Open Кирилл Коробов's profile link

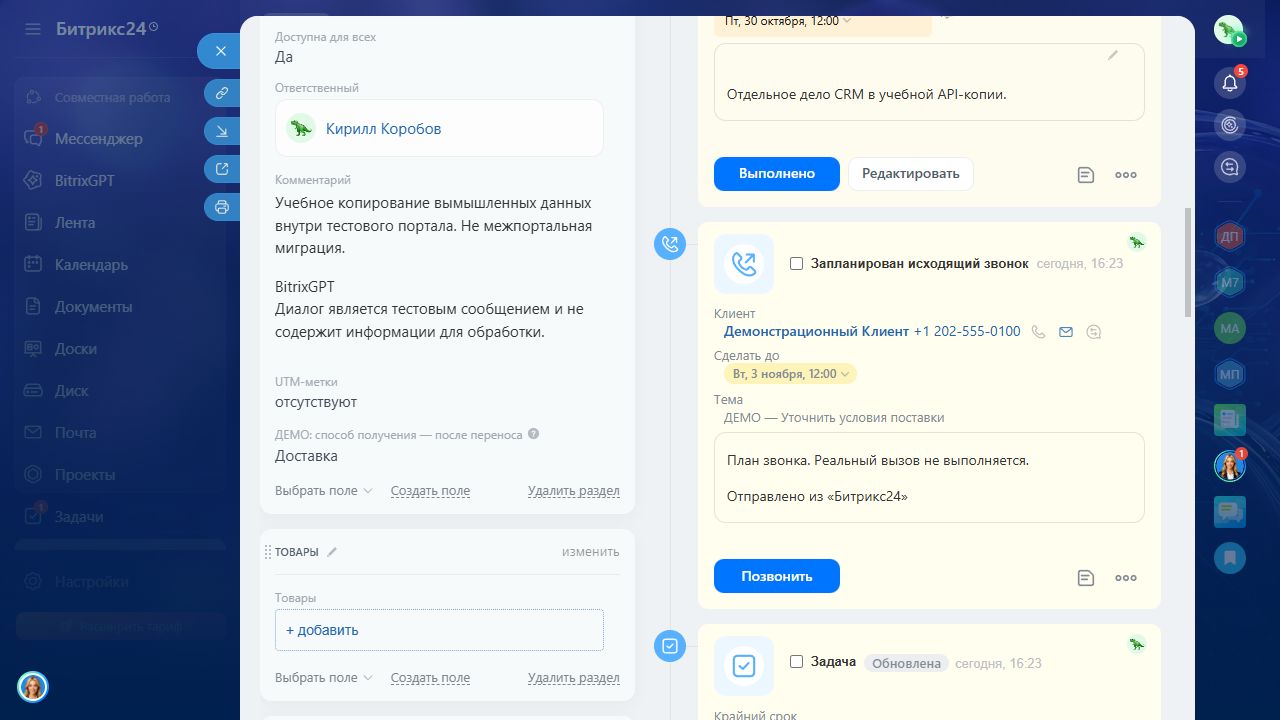point(383,128)
